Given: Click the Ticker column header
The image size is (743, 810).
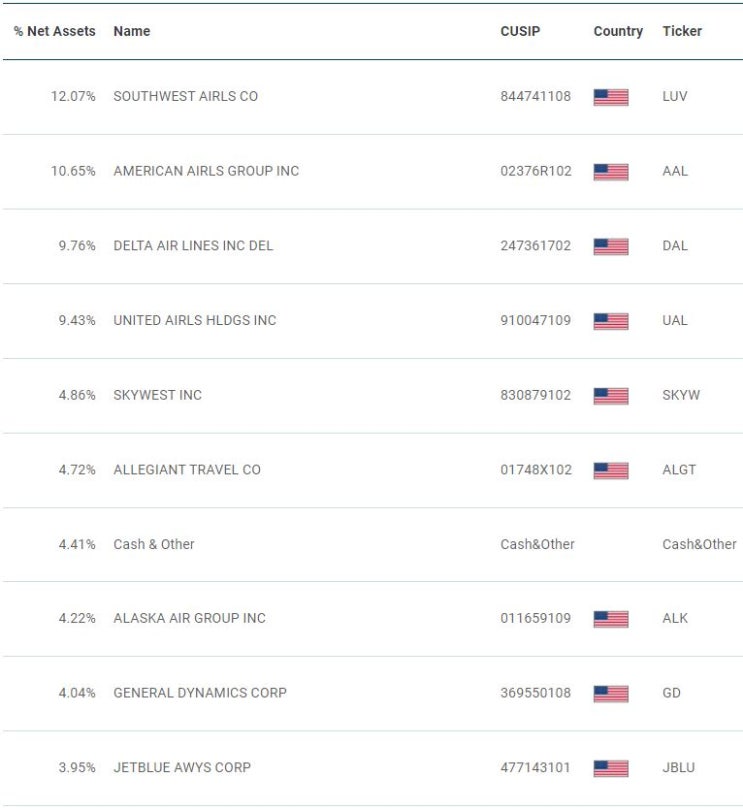Looking at the screenshot, I should pyautogui.click(x=682, y=32).
